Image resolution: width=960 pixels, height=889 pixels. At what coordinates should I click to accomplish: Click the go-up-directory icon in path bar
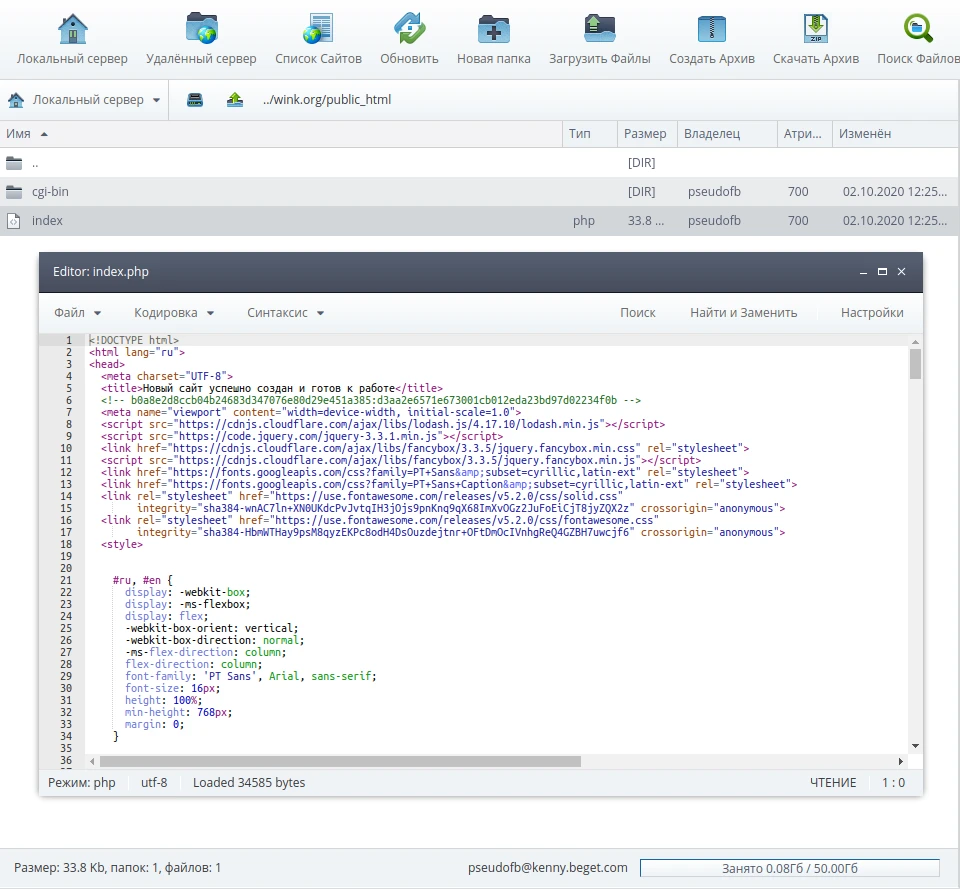point(235,100)
